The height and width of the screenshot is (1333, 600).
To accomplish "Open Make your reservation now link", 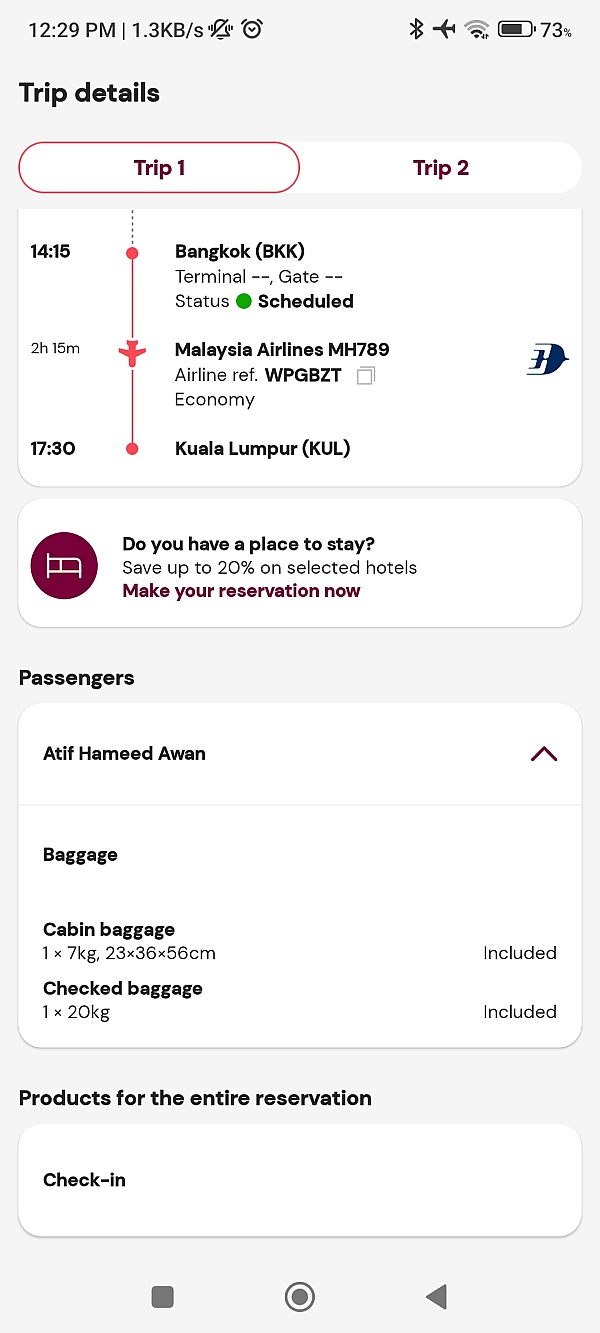I will coord(241,591).
